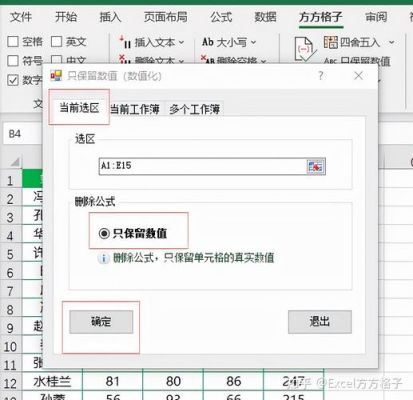Expand the 大小写 dropdown
The image size is (413, 400).
(x=253, y=42)
